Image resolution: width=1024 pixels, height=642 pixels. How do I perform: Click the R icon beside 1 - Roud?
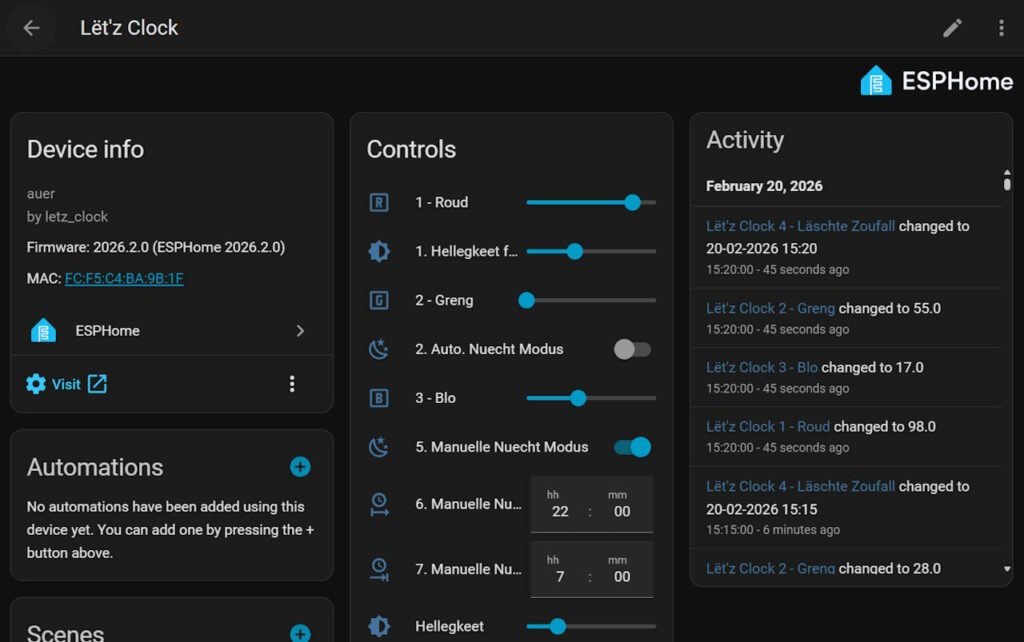pyautogui.click(x=379, y=202)
